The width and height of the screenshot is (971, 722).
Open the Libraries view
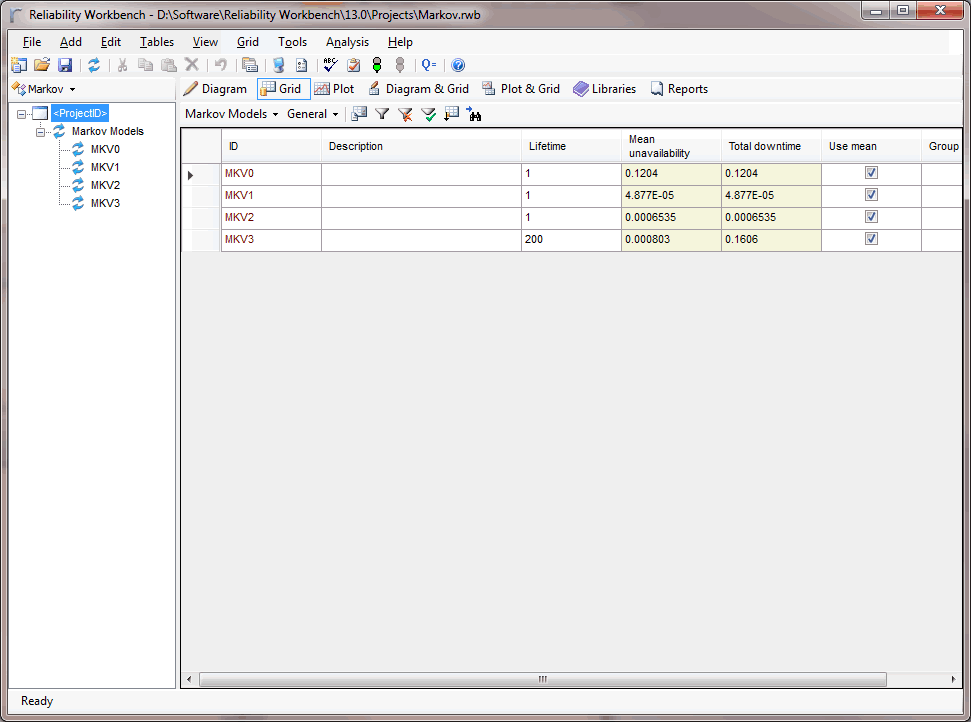pyautogui.click(x=604, y=89)
